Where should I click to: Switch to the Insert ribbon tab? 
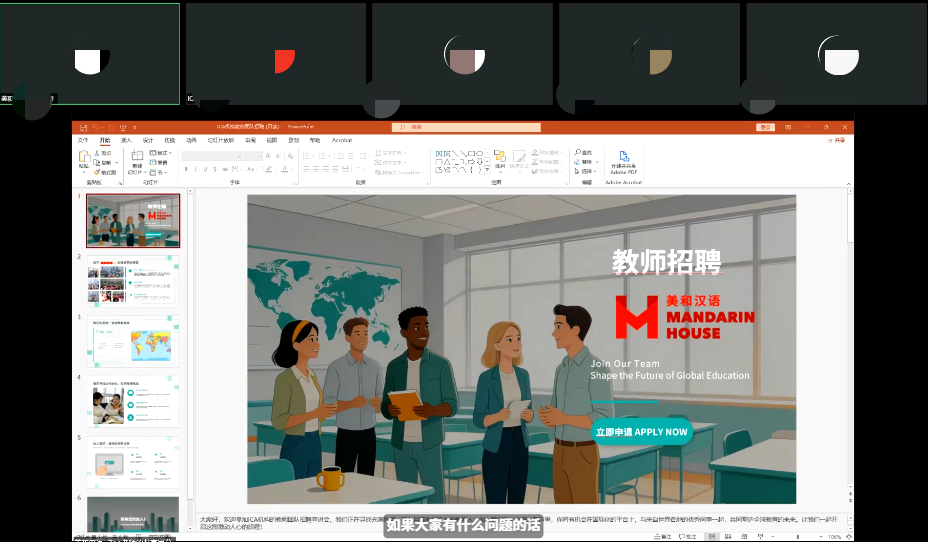pyautogui.click(x=126, y=140)
